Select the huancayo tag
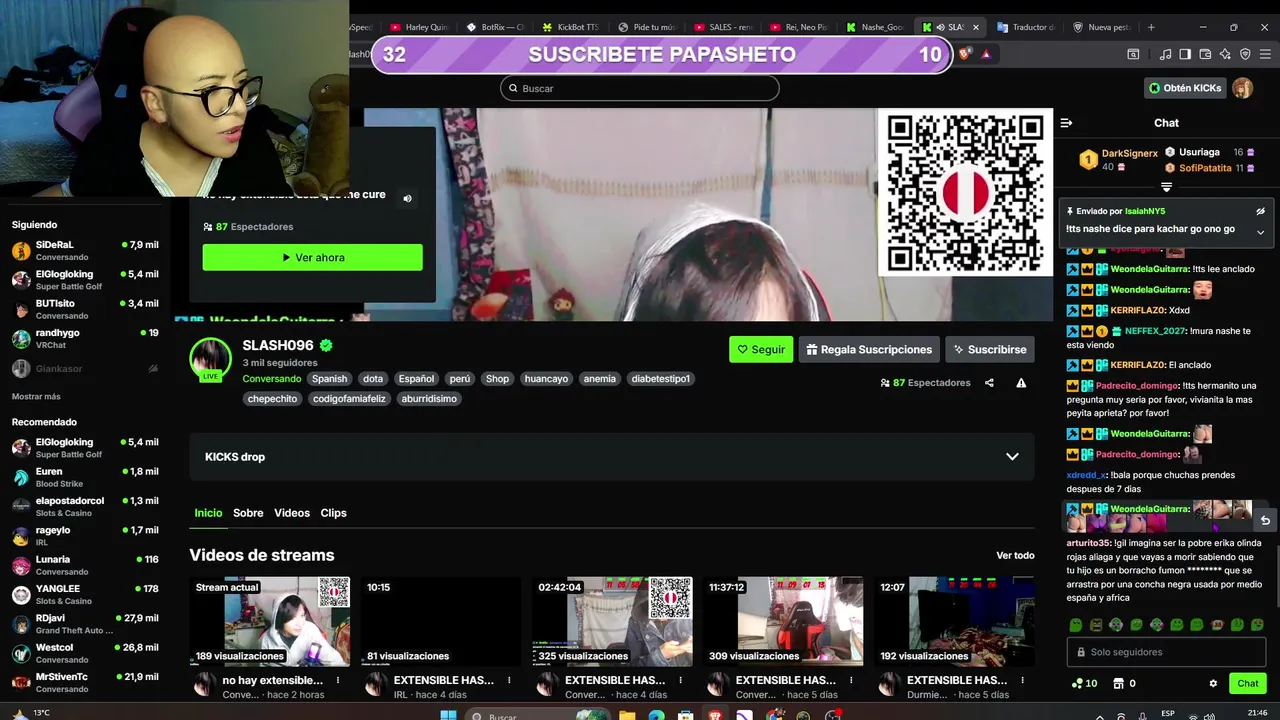This screenshot has width=1280, height=720. coord(546,379)
